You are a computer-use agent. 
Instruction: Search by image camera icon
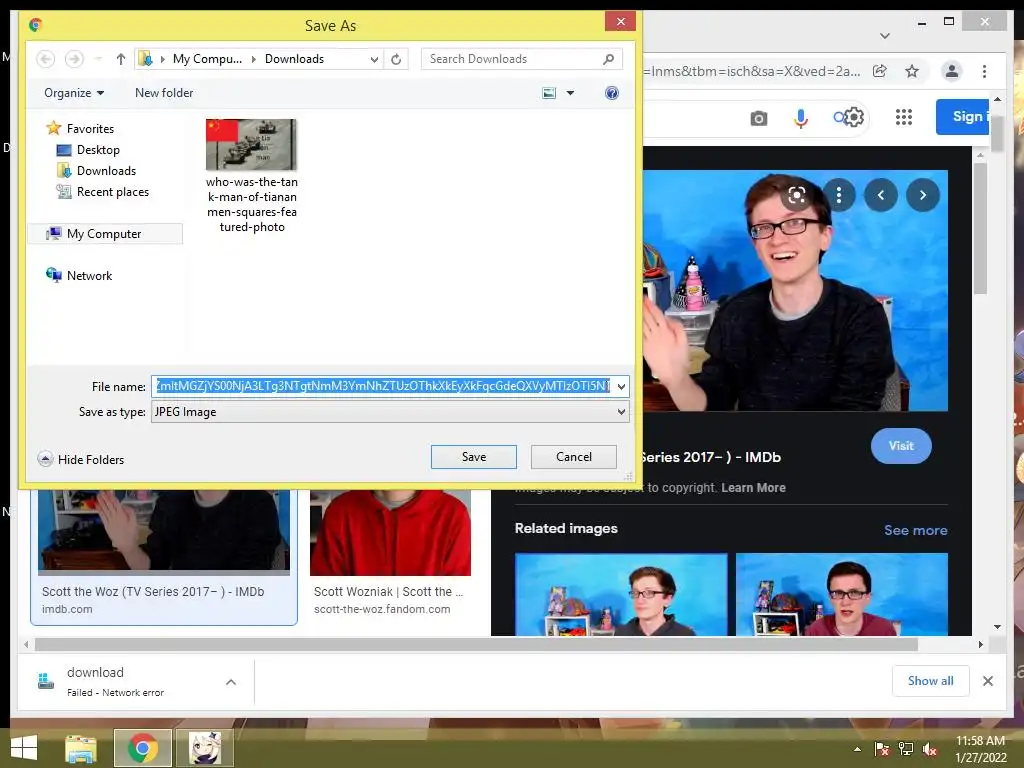click(758, 118)
